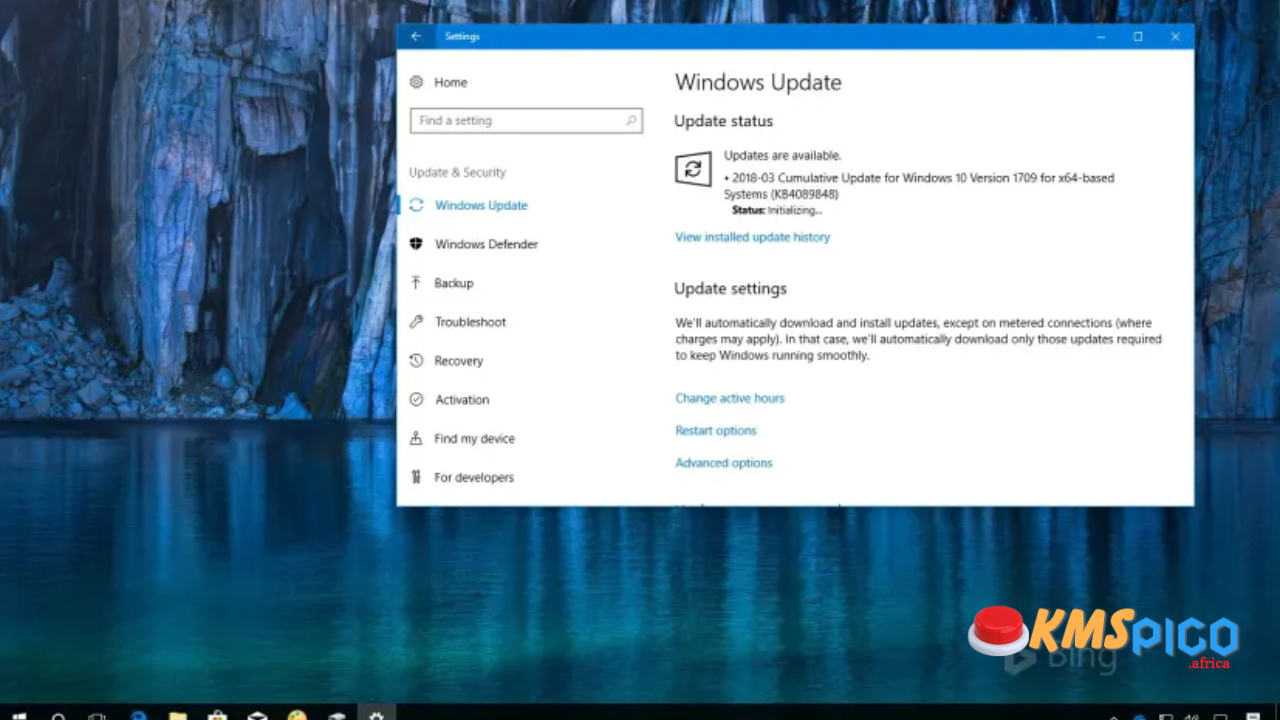This screenshot has width=1280, height=720.
Task: Click the 'Status: Initializing...' text
Action: [x=776, y=210]
